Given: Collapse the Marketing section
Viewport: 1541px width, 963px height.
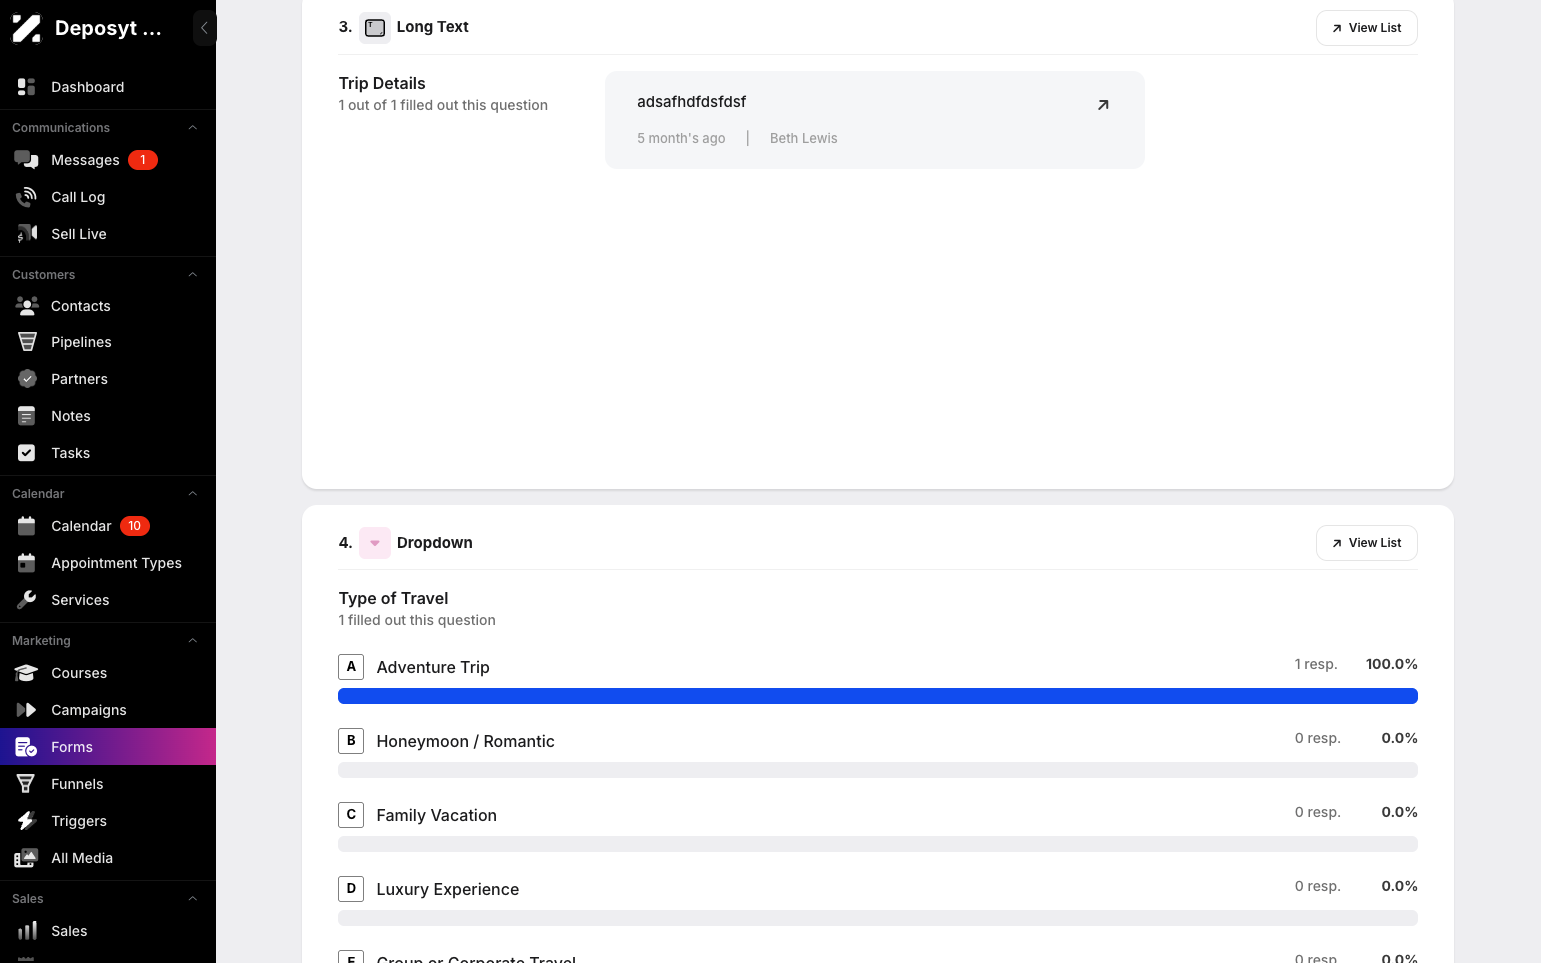Looking at the screenshot, I should point(193,641).
